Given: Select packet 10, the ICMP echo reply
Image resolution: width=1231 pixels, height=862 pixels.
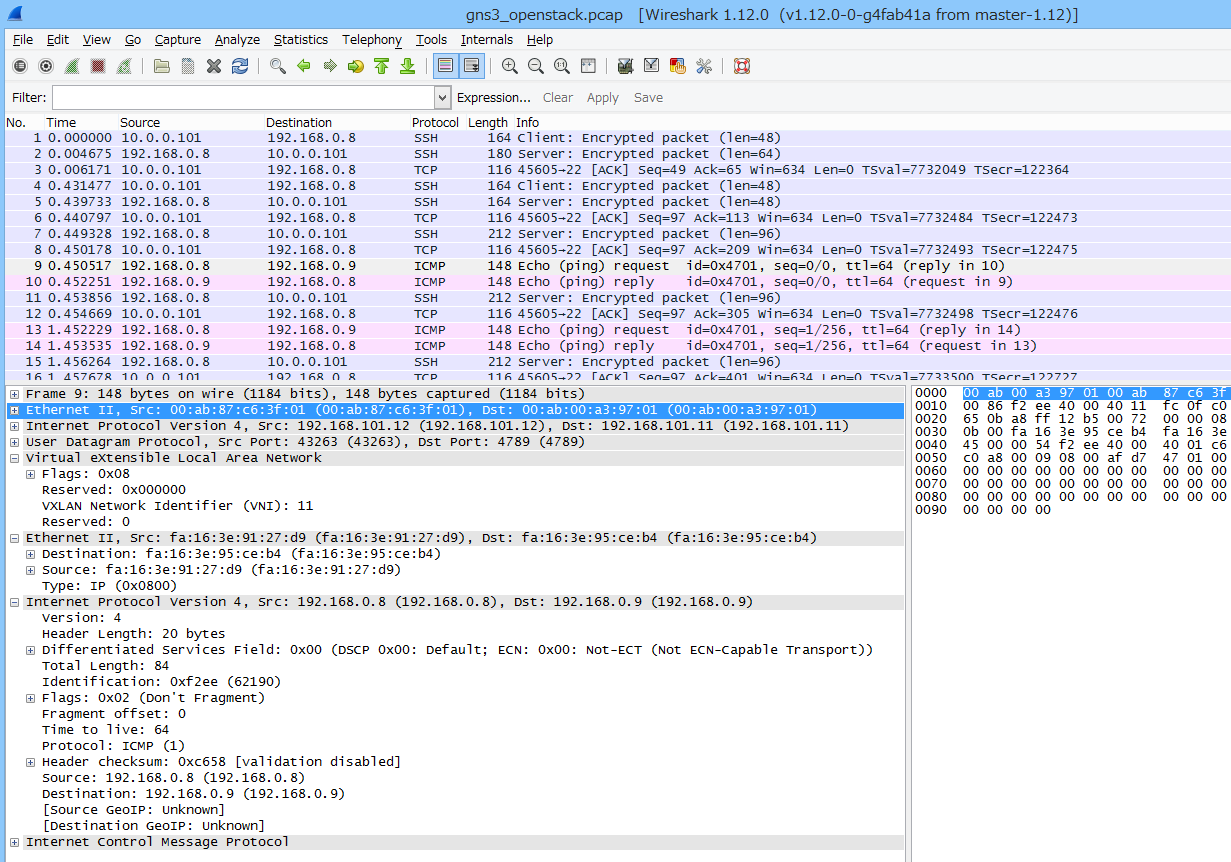Looking at the screenshot, I should click(300, 281).
